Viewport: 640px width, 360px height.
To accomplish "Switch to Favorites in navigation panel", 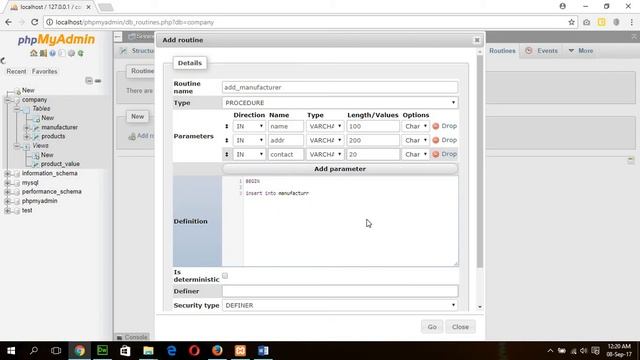I will click(44, 71).
